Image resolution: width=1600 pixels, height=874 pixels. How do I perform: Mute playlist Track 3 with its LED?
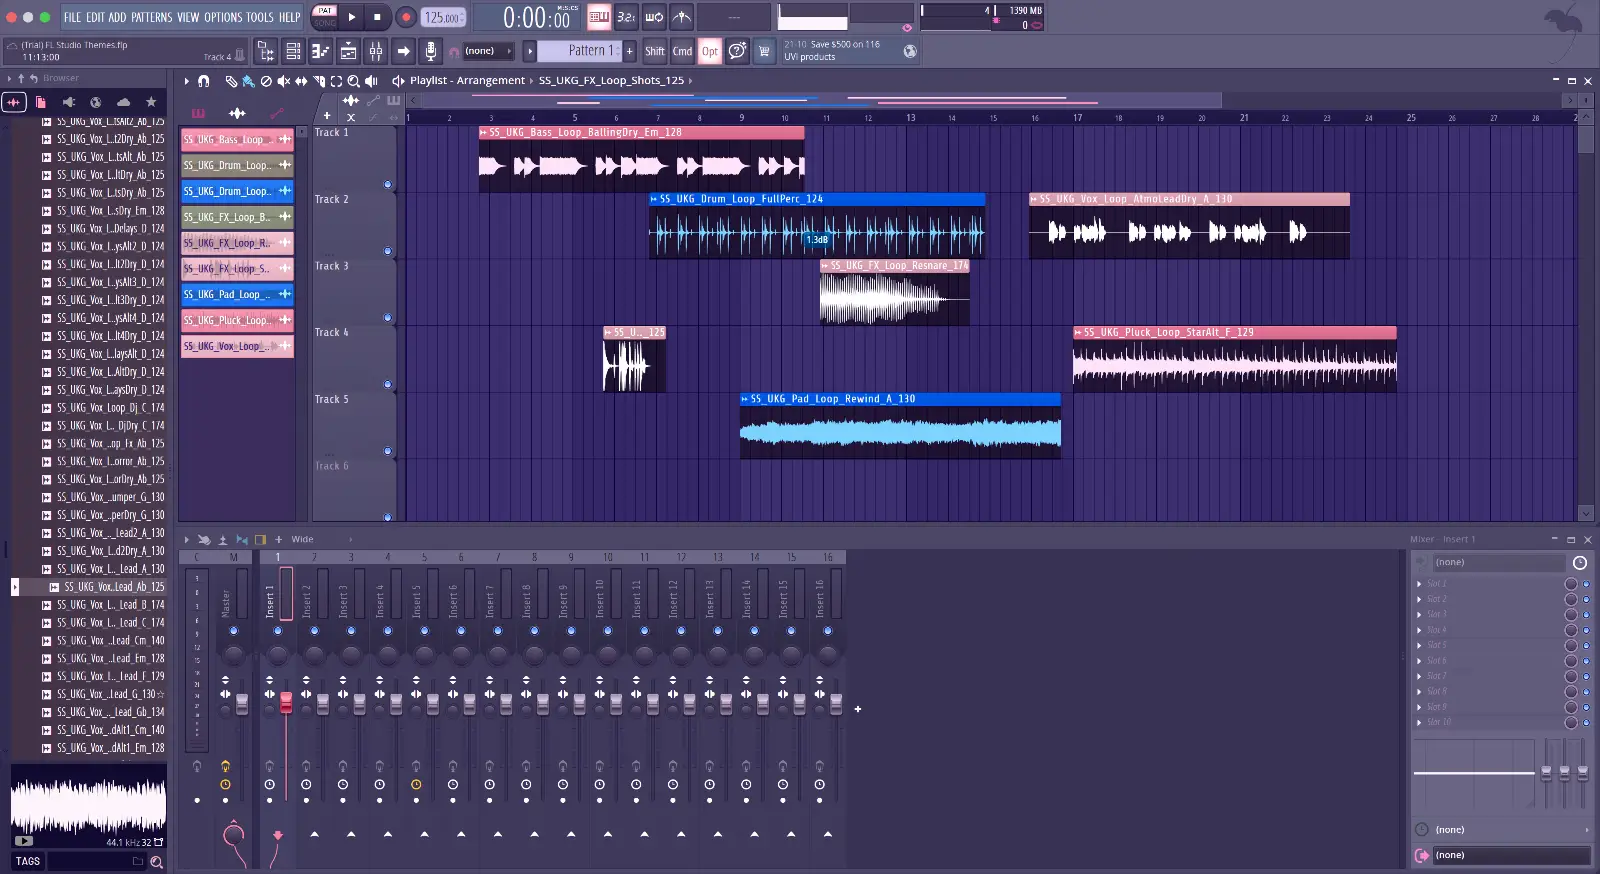click(x=388, y=318)
